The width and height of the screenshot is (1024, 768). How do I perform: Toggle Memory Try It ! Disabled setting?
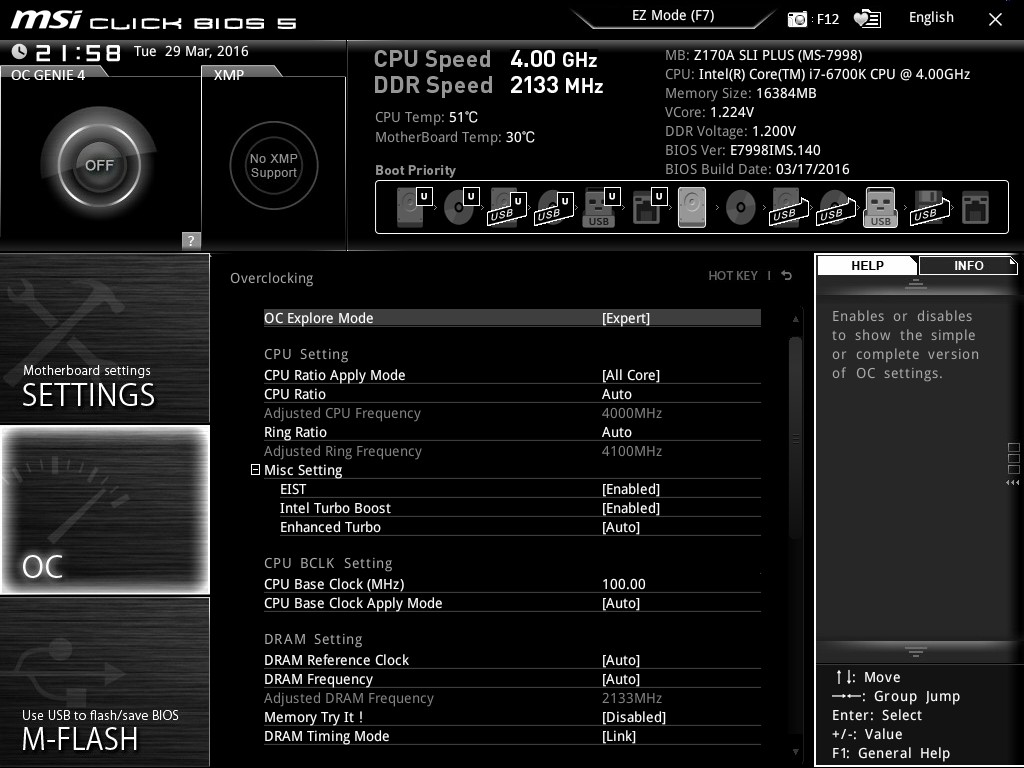point(512,717)
